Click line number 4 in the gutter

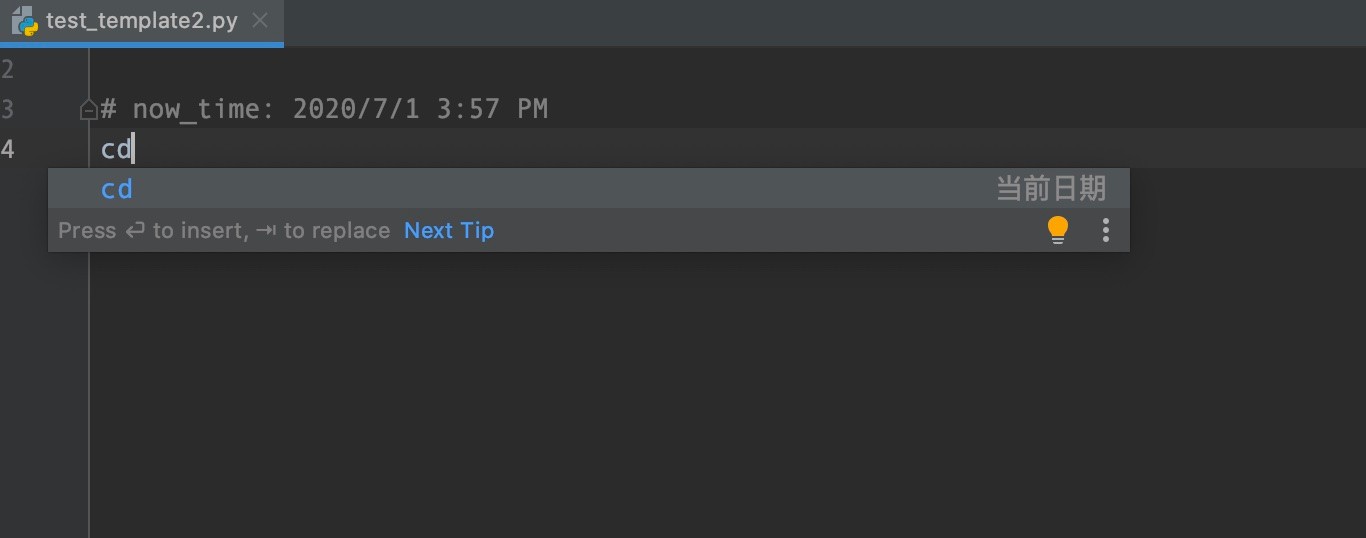tap(8, 149)
